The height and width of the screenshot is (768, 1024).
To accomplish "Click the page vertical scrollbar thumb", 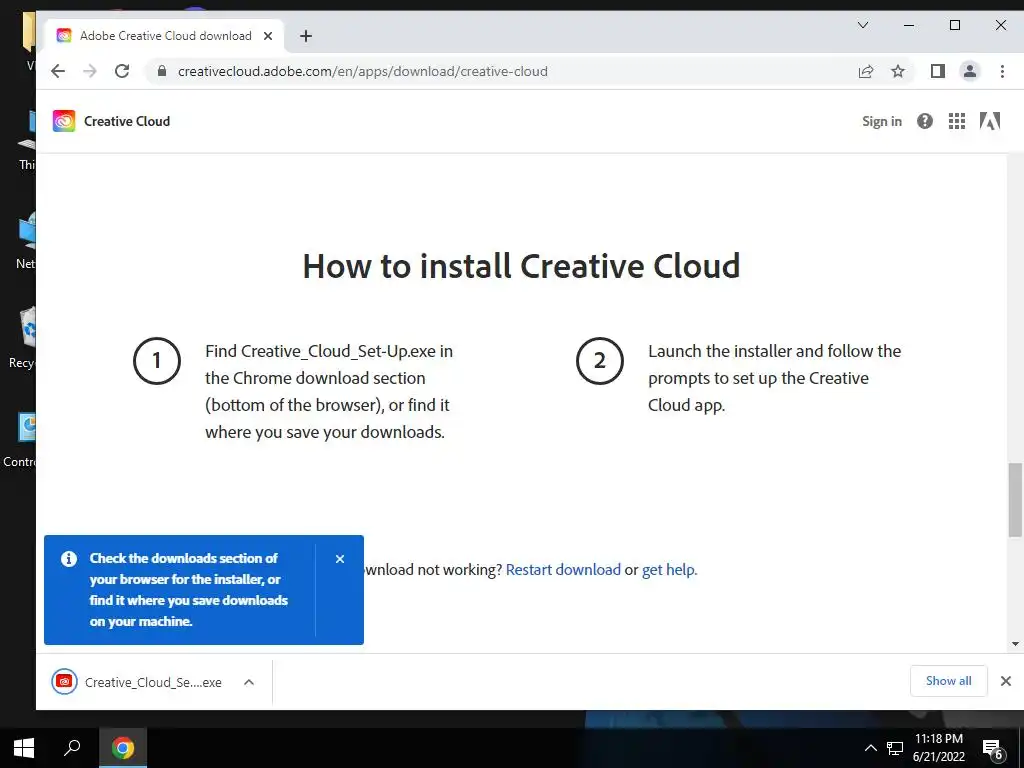I will point(1015,500).
